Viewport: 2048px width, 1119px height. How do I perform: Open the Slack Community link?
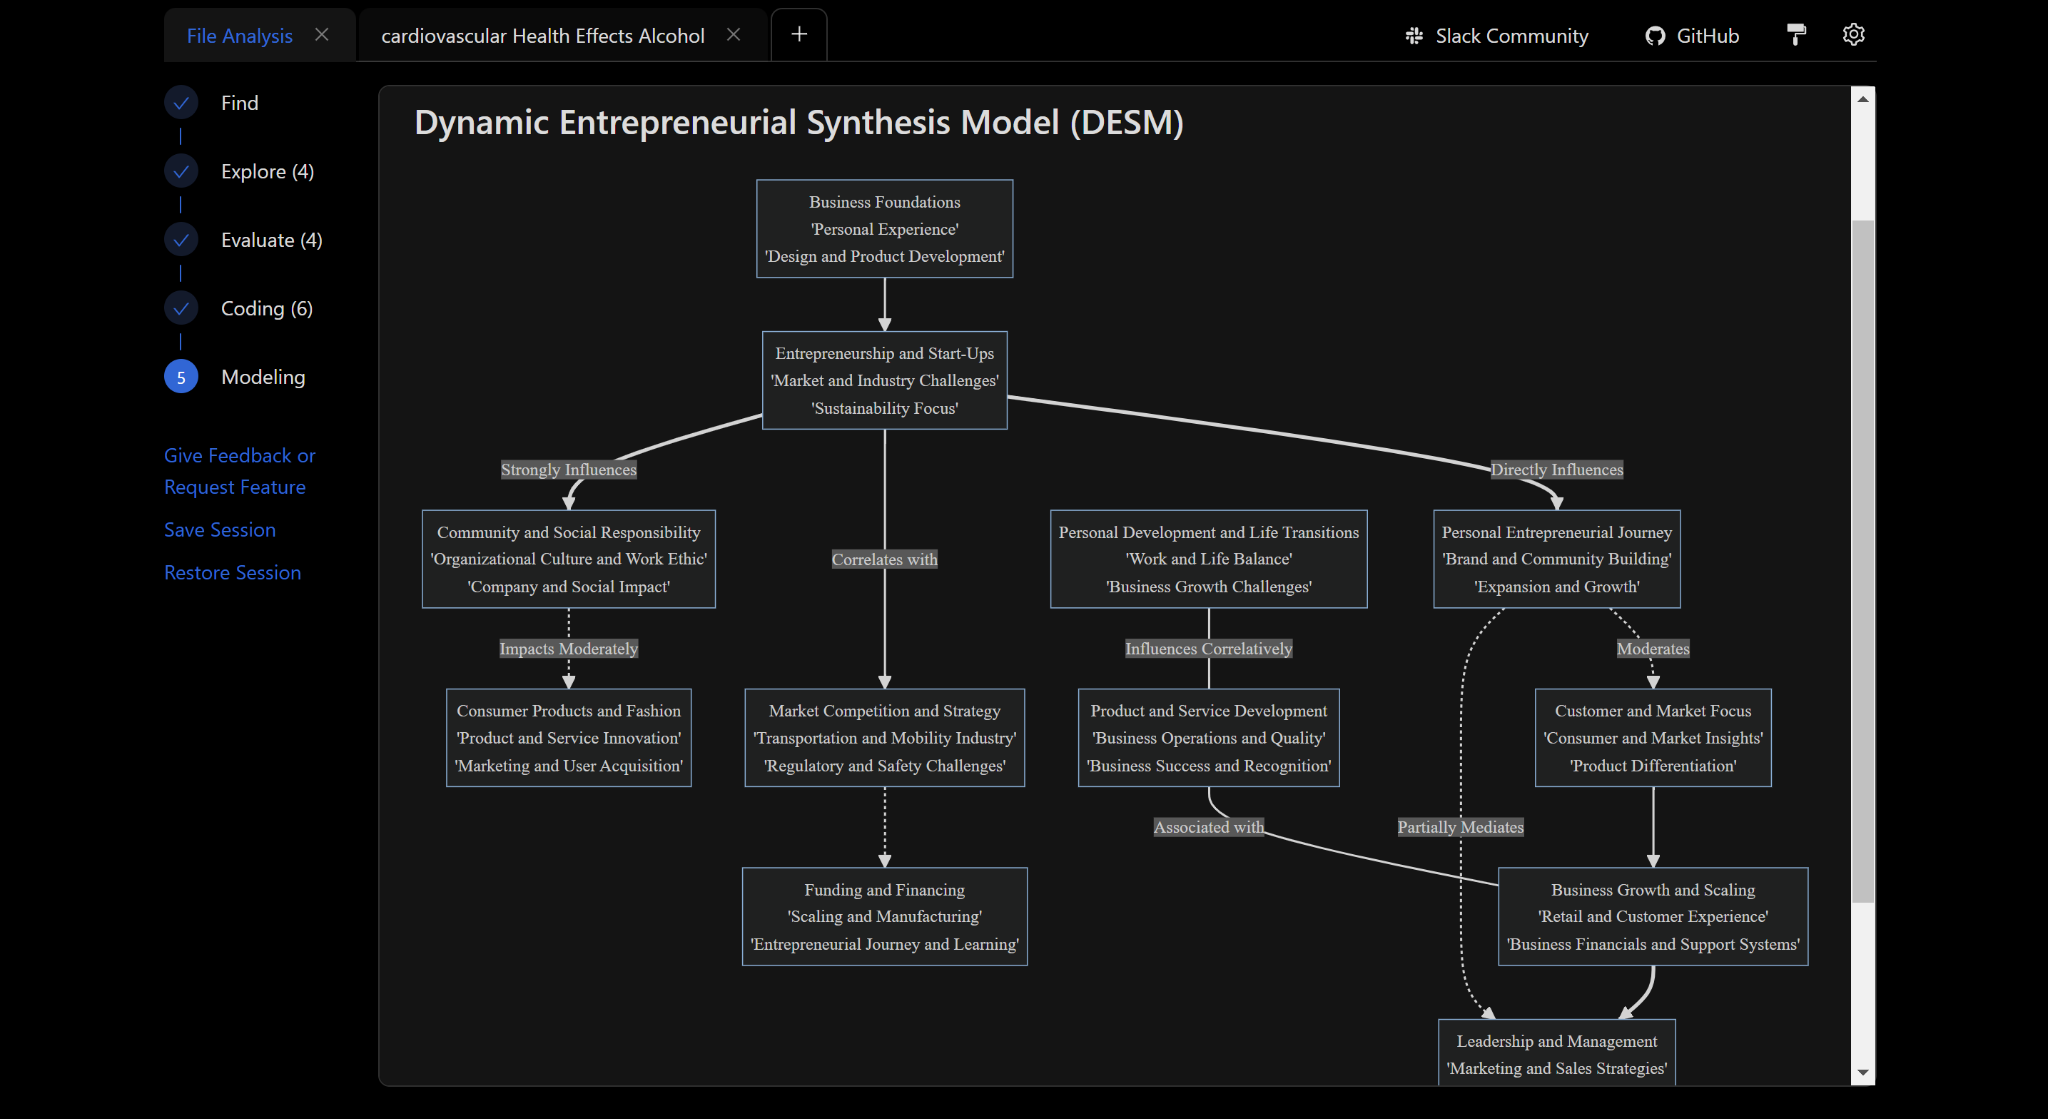[1511, 36]
